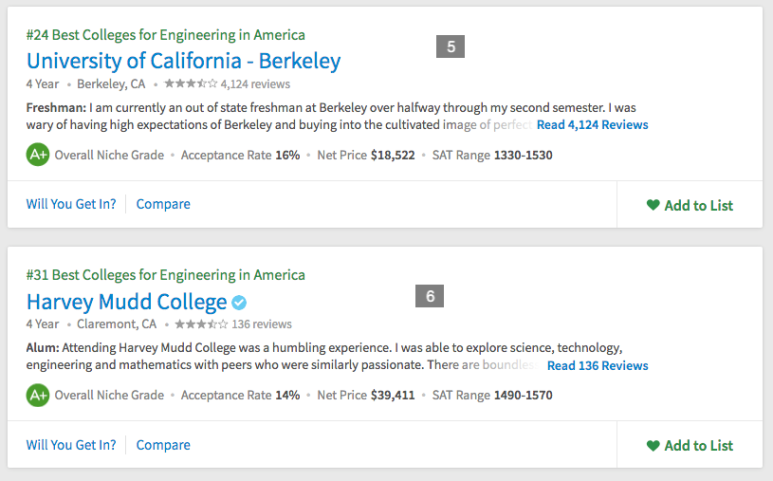
Task: Click the gray number 5 marker
Action: 451,46
